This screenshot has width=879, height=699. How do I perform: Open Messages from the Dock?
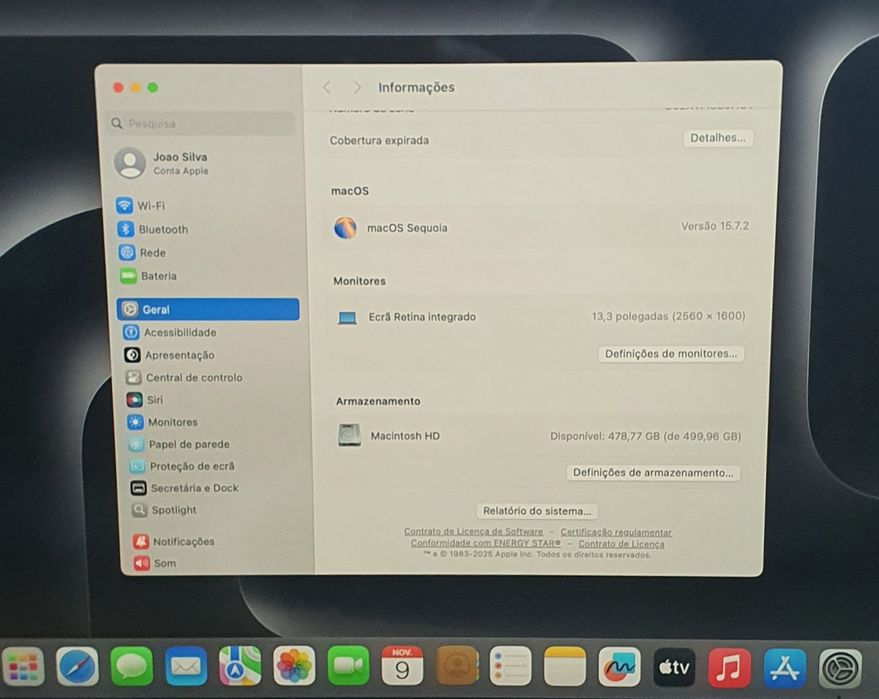(x=132, y=666)
